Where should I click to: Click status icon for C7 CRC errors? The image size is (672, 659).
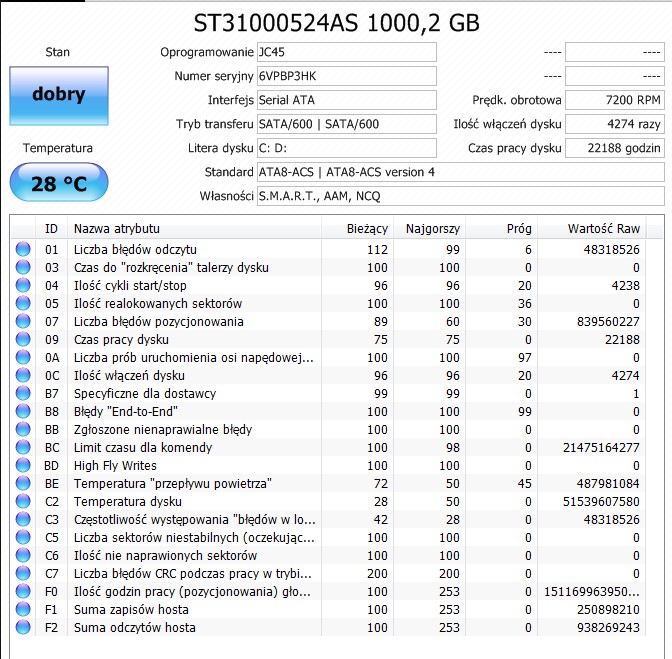click(x=23, y=573)
